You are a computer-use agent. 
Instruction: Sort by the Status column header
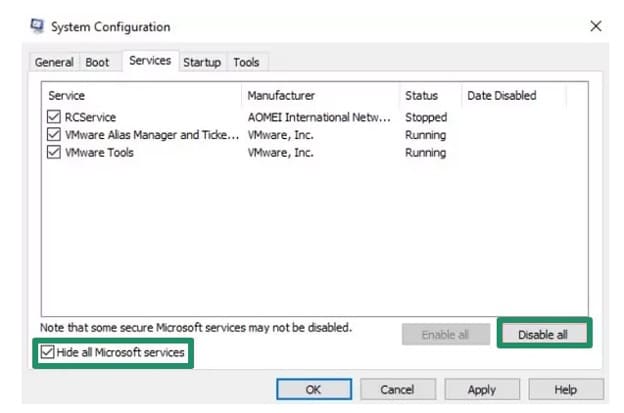(431, 95)
